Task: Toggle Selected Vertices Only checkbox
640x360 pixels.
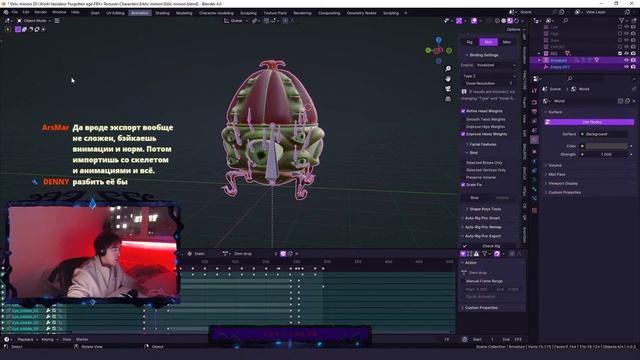Action: pos(463,170)
